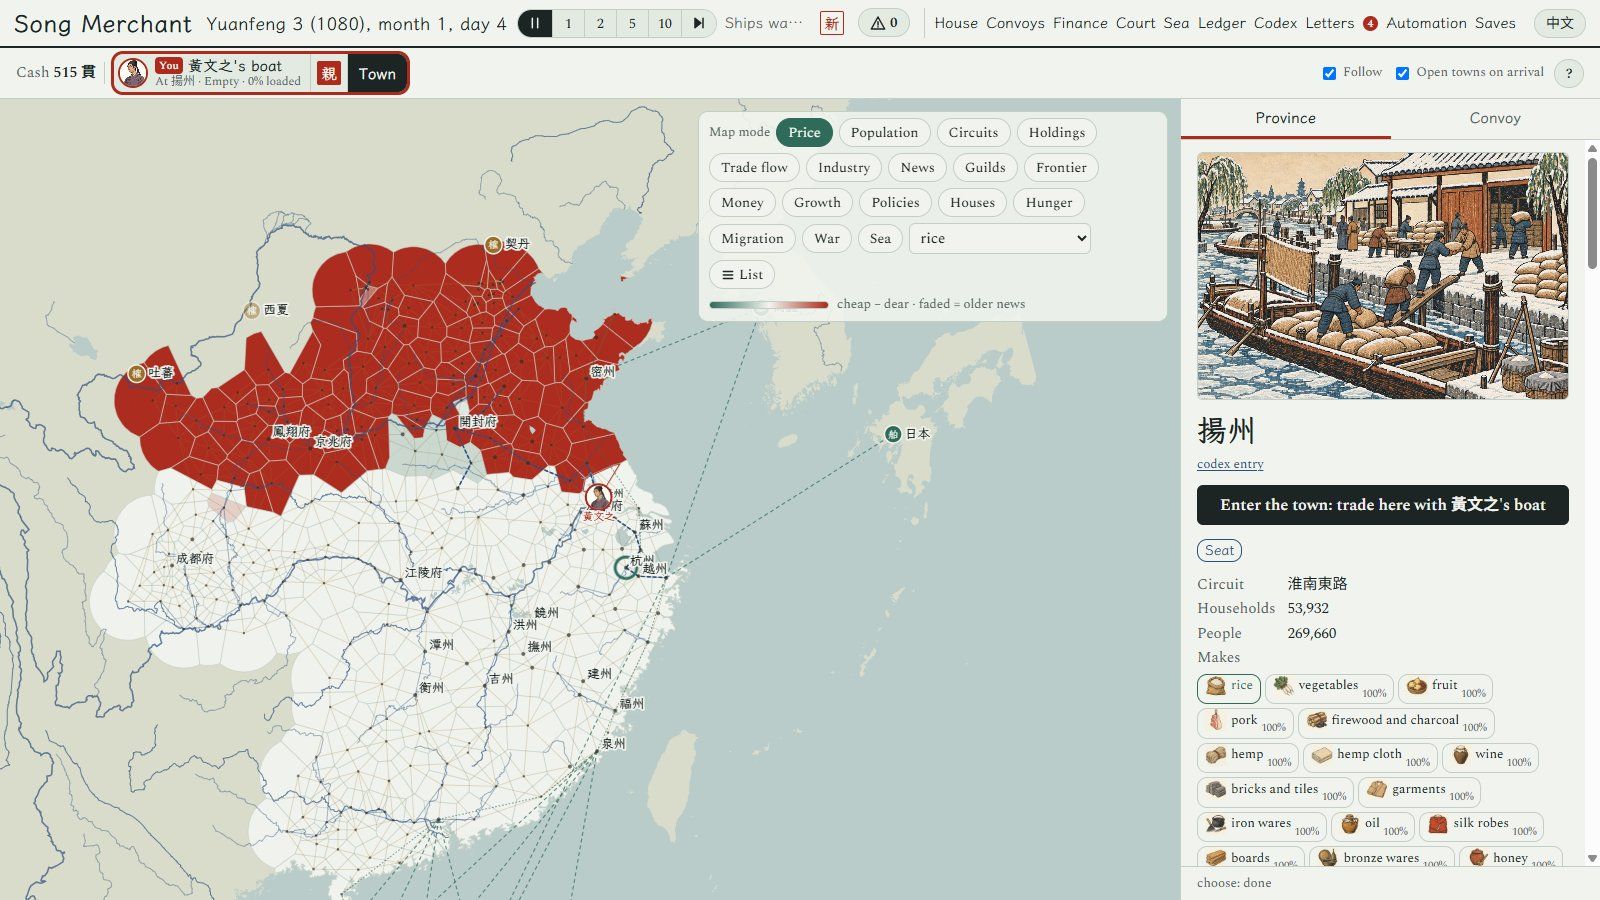The width and height of the screenshot is (1600, 900).
Task: Click the question mark help button
Action: pyautogui.click(x=1569, y=73)
